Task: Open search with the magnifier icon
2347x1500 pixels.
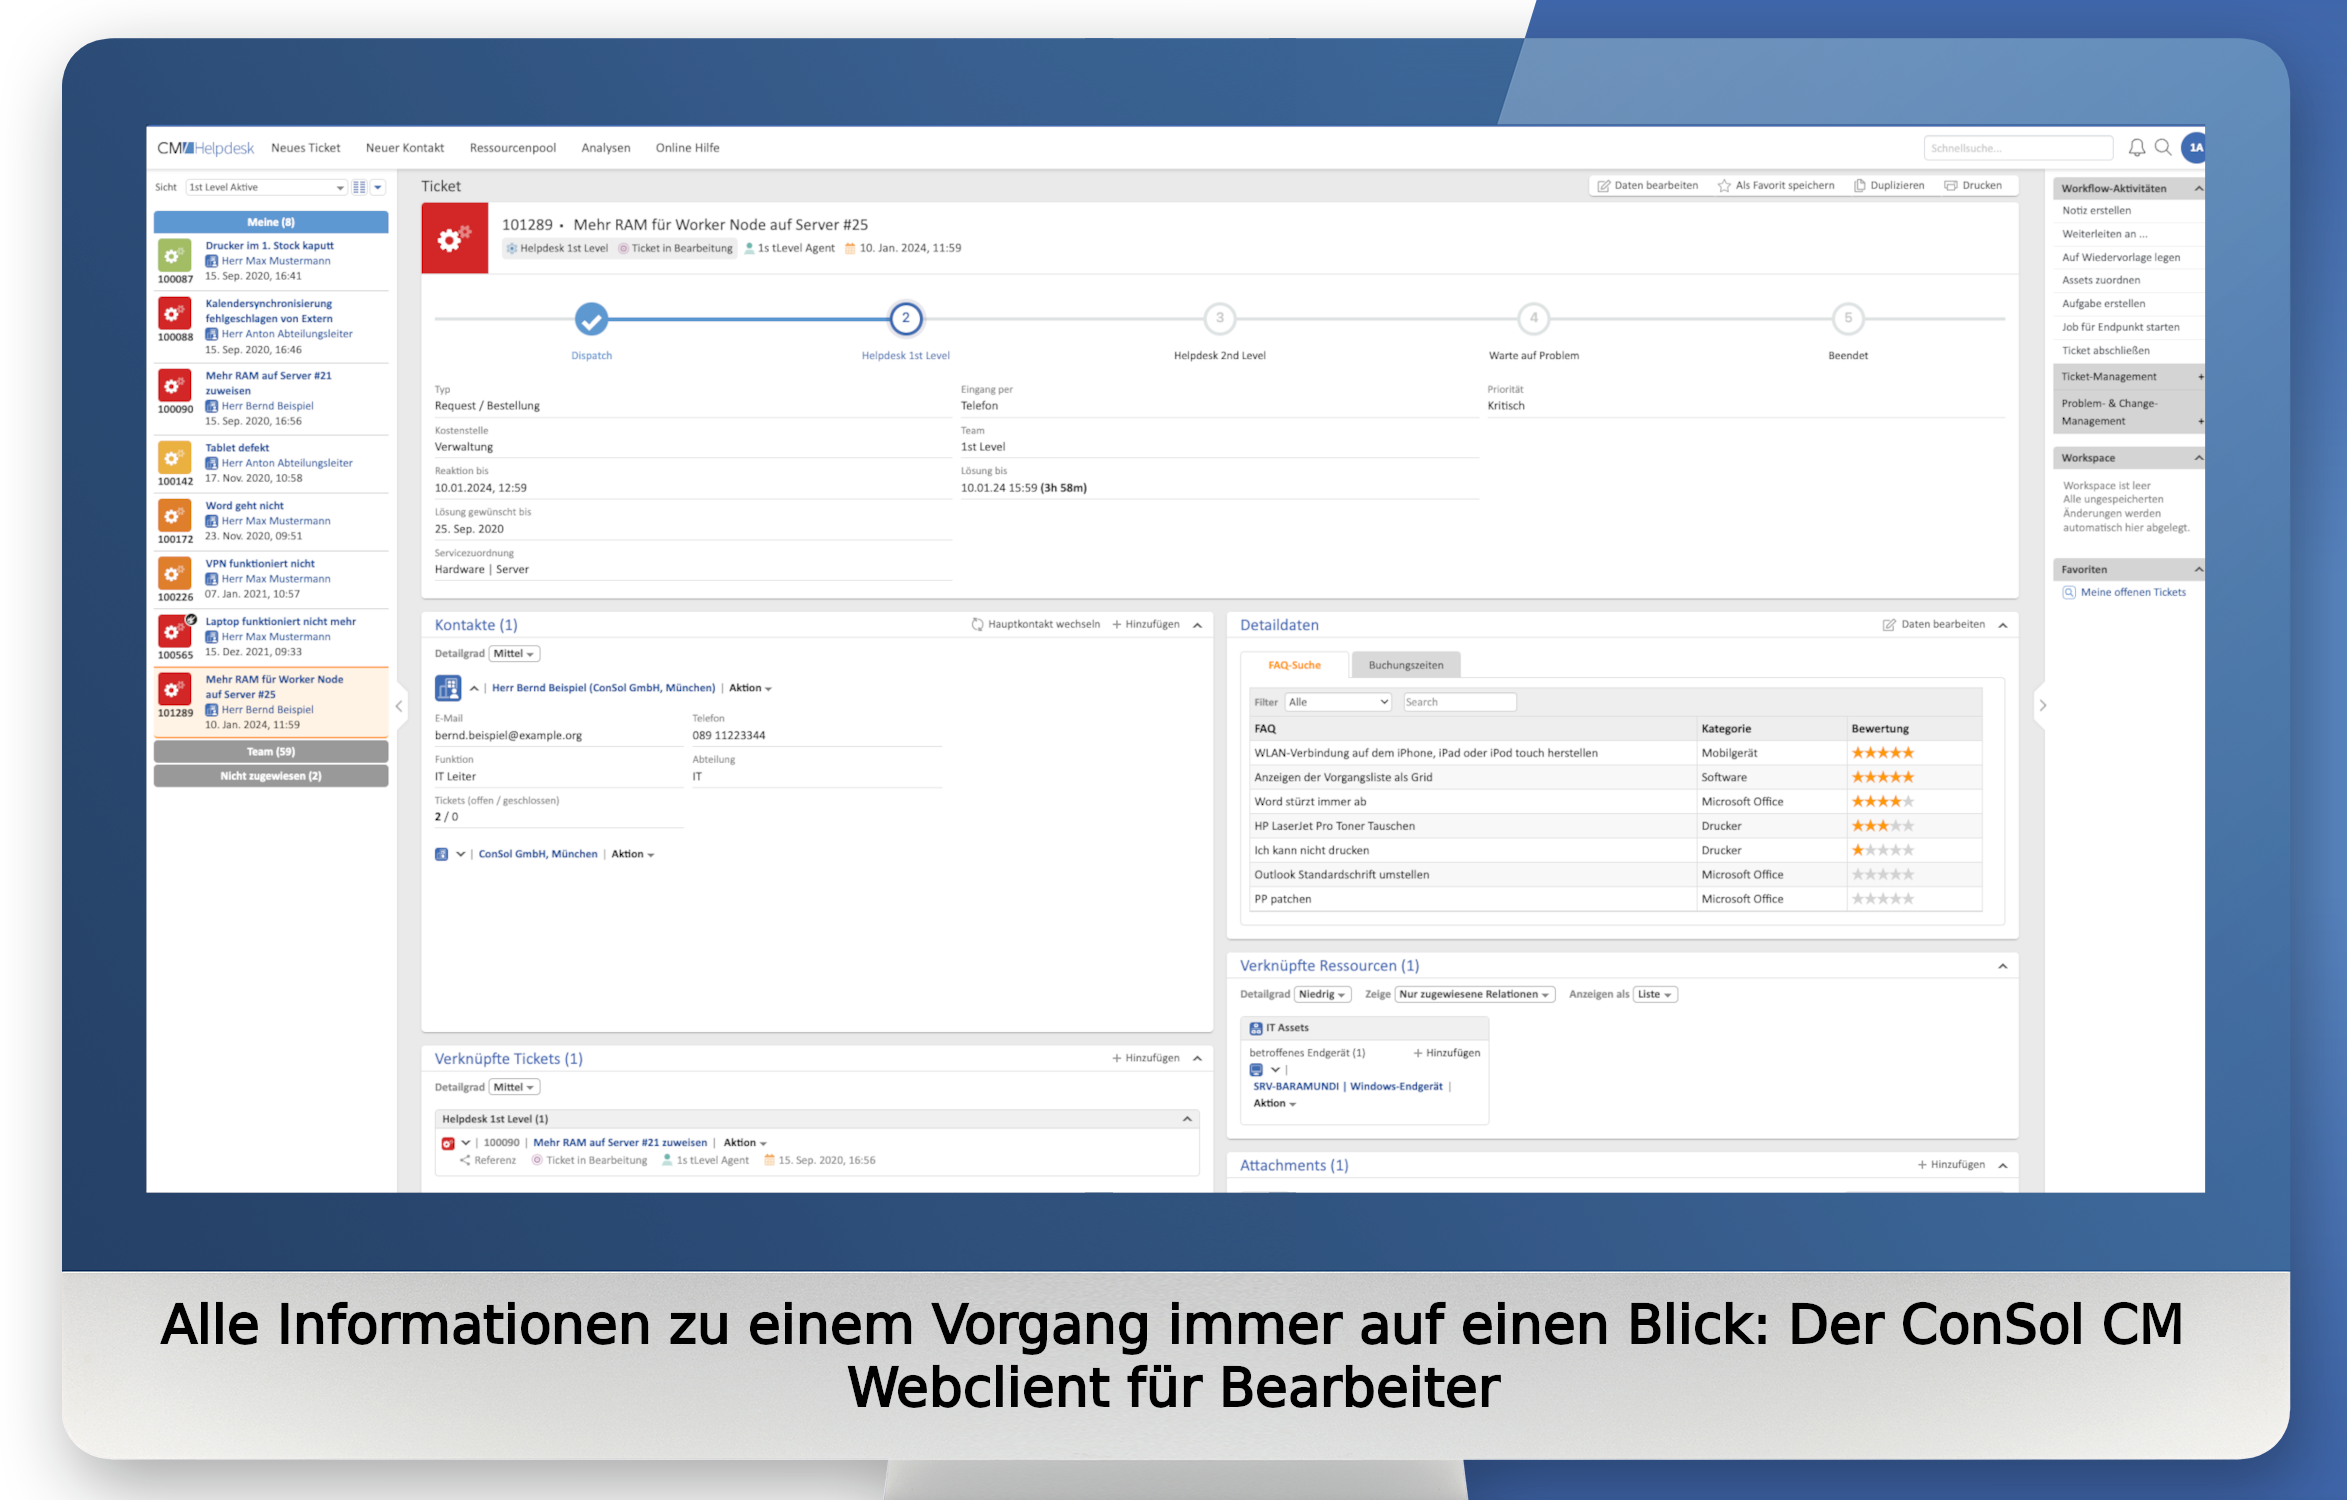Action: [2164, 147]
